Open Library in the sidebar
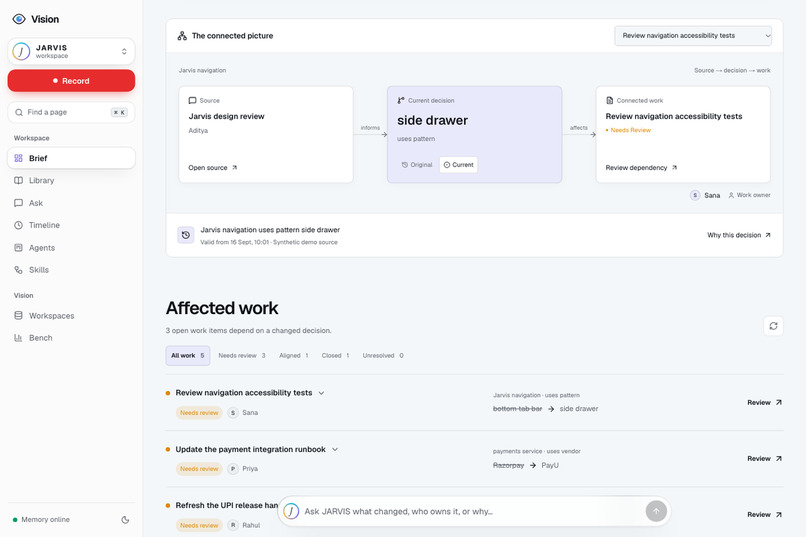Screen dimensions: 806x537 (71, 180)
